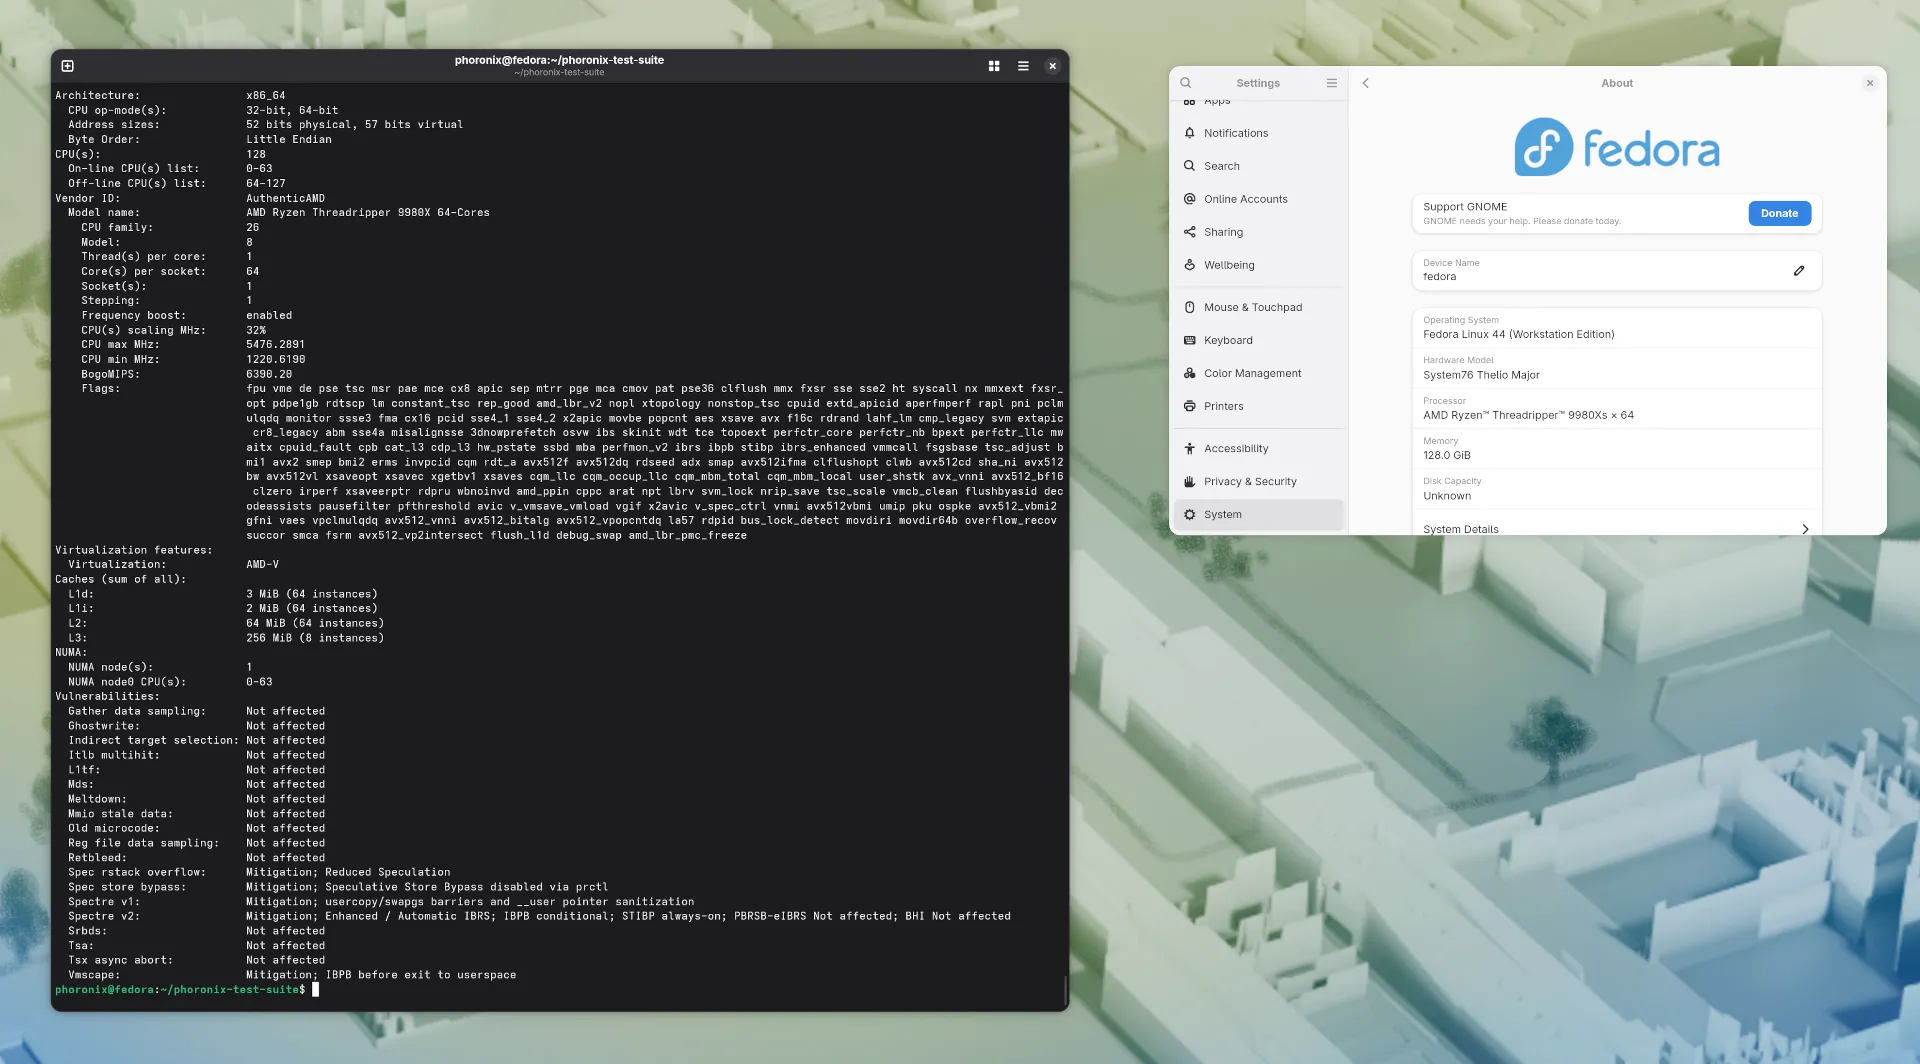Open Color Management settings
The width and height of the screenshot is (1920, 1064).
[1259, 373]
